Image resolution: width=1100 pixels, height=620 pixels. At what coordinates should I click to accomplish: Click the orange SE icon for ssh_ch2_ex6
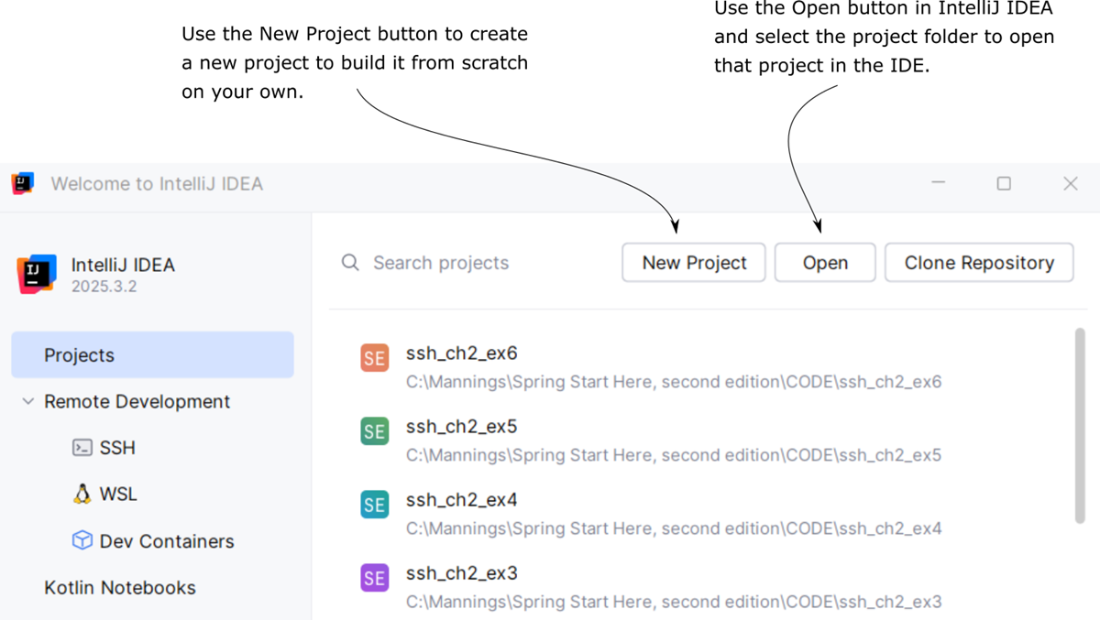pyautogui.click(x=375, y=358)
